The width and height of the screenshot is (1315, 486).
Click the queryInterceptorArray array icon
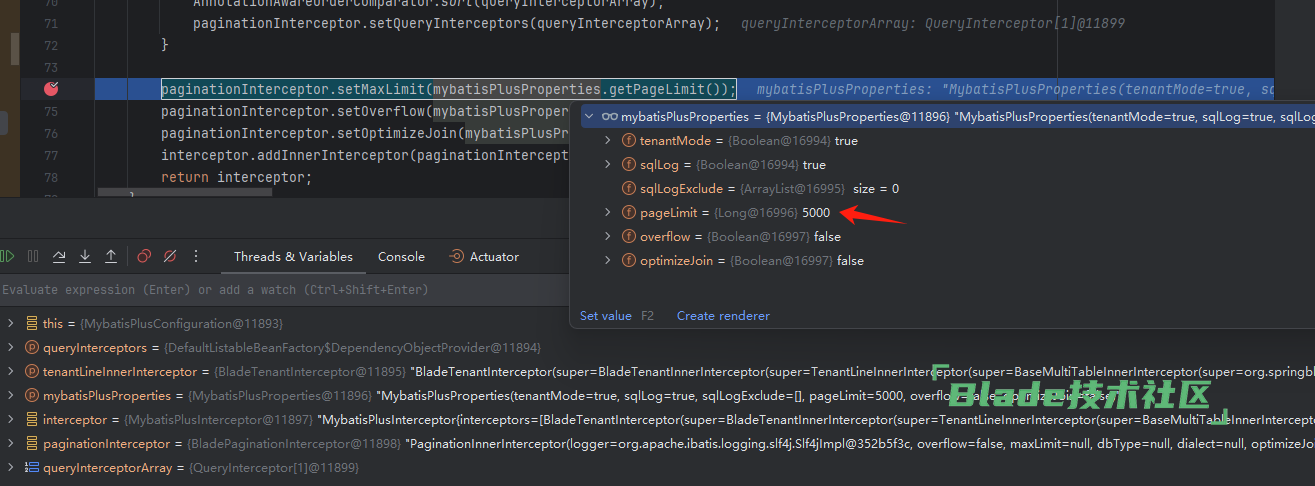tap(31, 468)
